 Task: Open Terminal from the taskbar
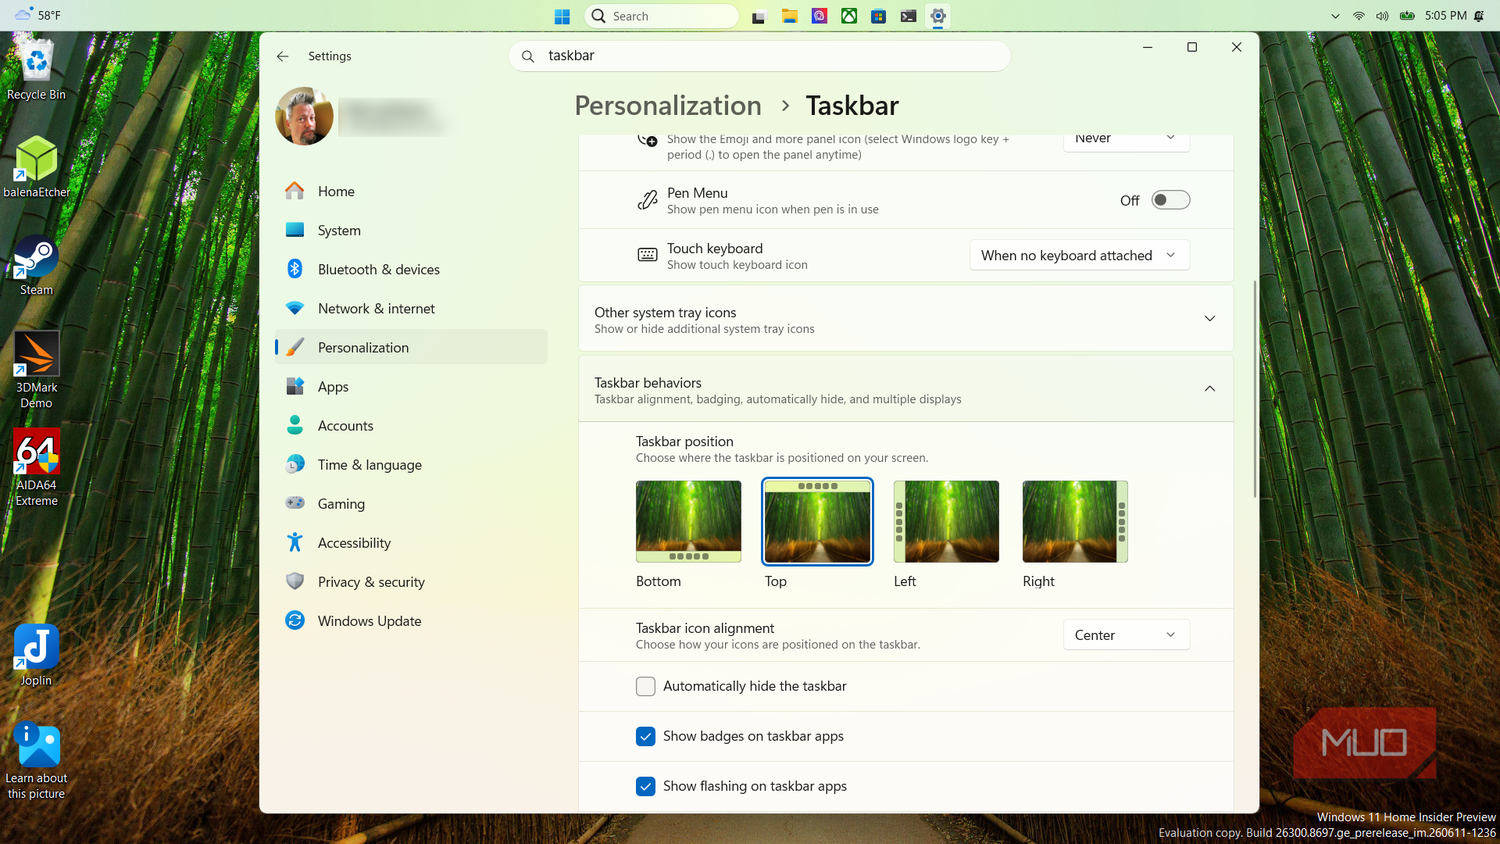pos(908,16)
